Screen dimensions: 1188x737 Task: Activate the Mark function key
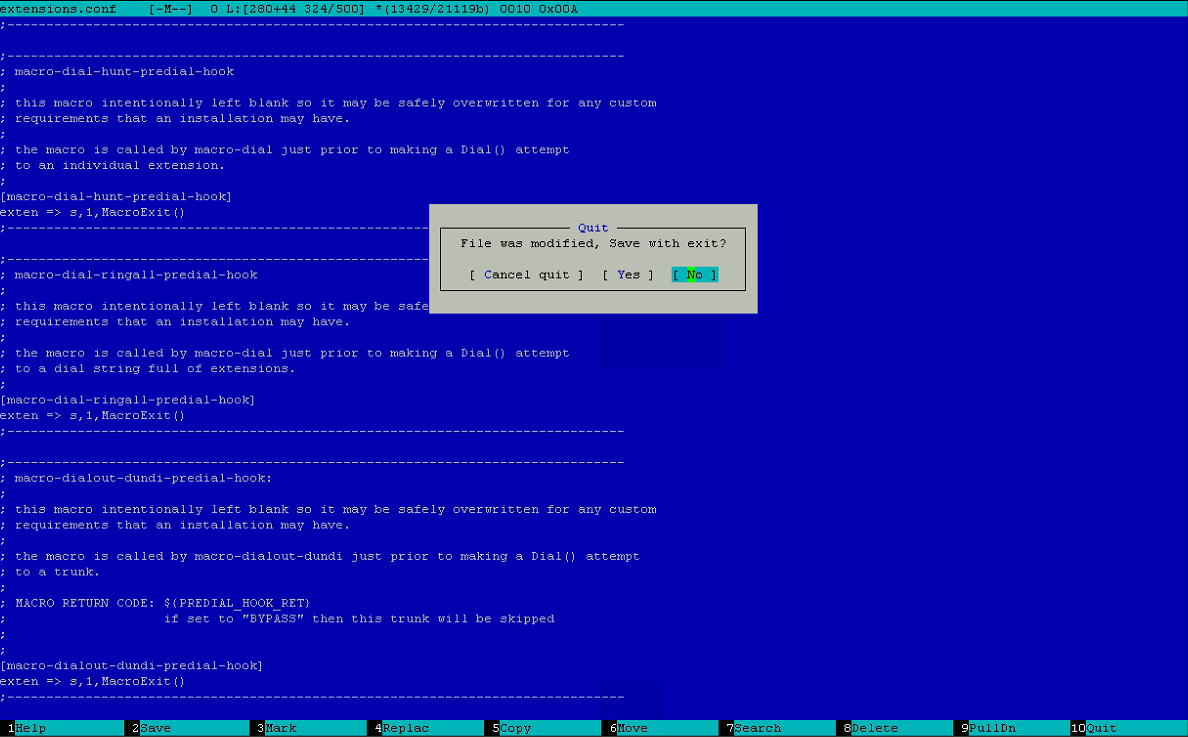tap(280, 728)
